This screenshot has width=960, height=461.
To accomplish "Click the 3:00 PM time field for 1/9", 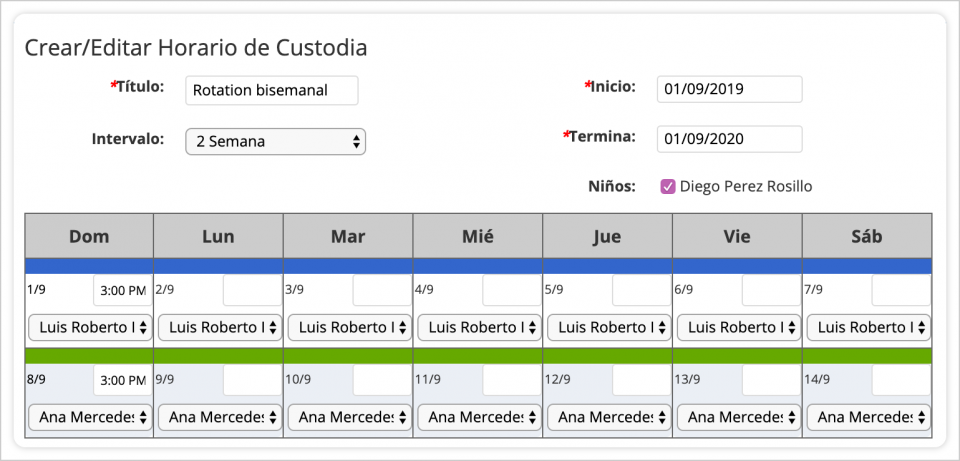I will point(122,291).
